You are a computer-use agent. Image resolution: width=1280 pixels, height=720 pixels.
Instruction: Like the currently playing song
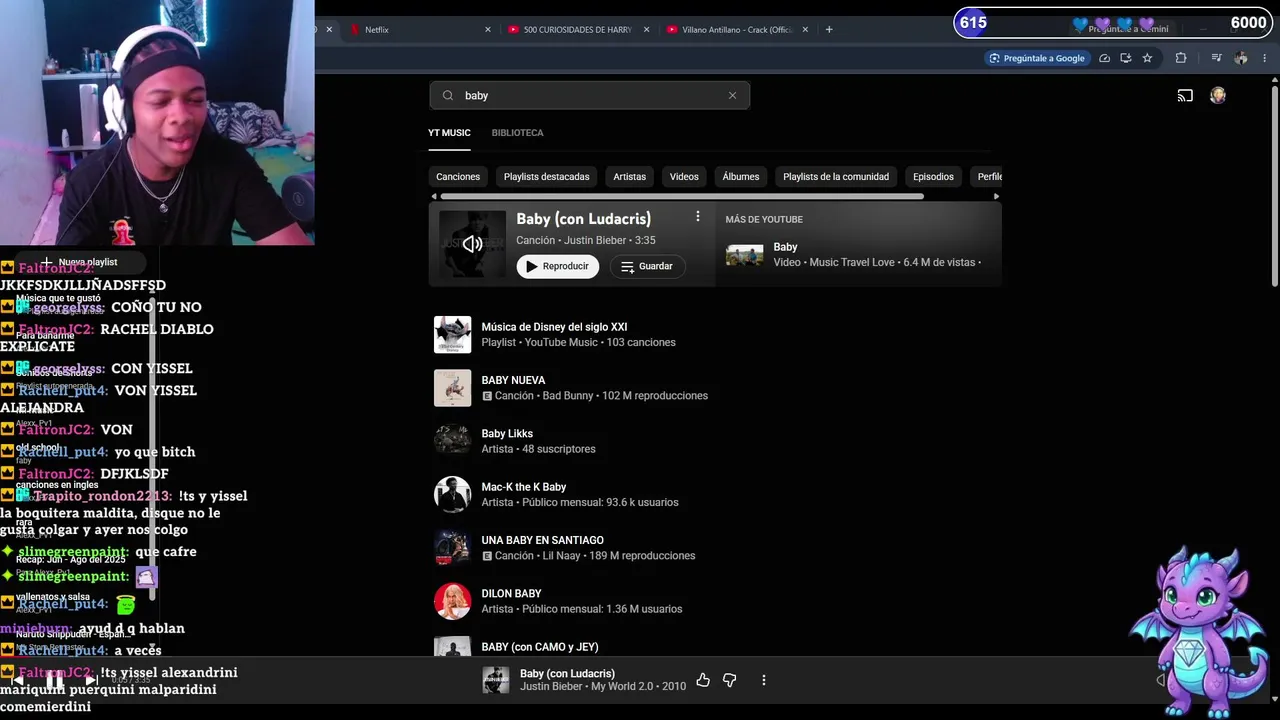tap(703, 680)
